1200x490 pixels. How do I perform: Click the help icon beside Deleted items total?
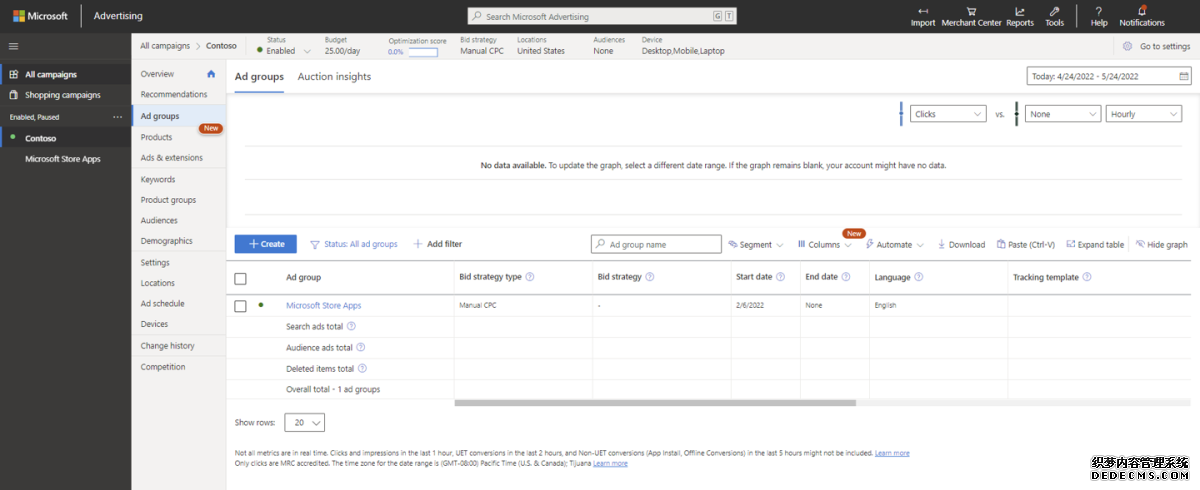pos(362,368)
